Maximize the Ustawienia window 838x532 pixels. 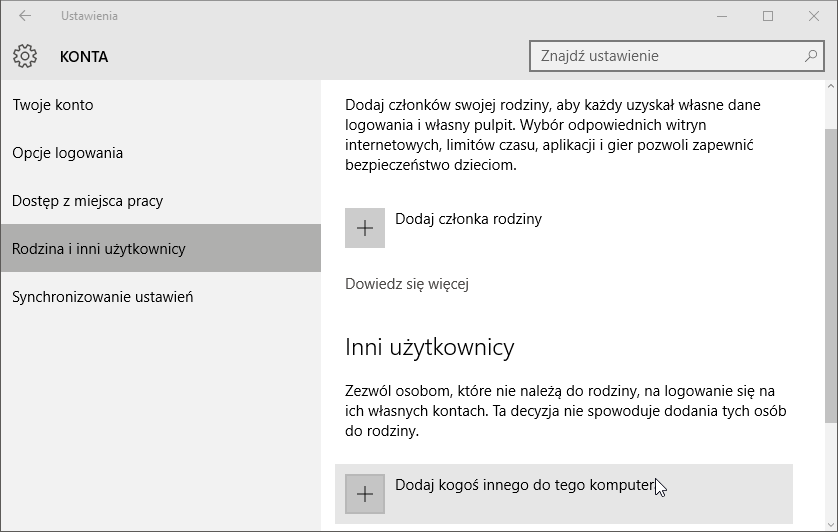click(768, 16)
